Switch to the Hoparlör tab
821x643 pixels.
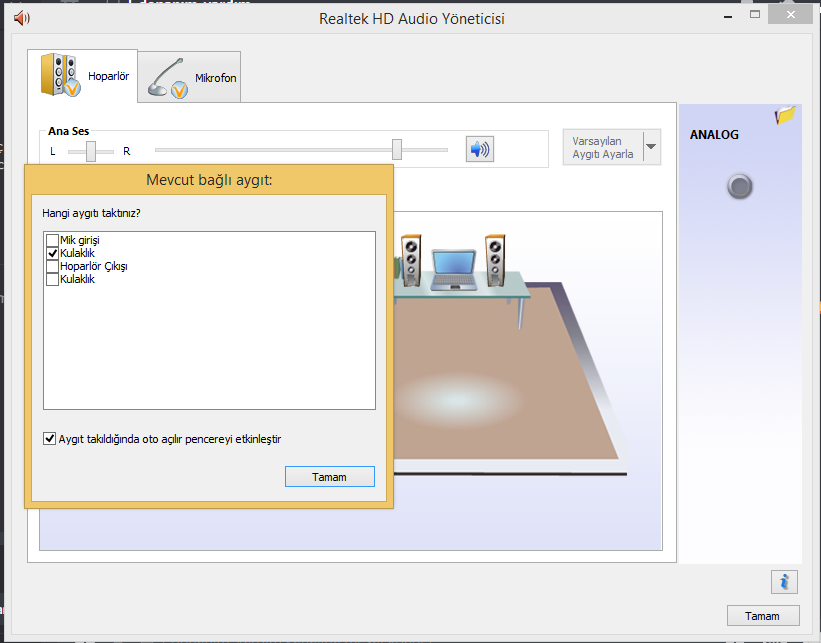(x=83, y=76)
